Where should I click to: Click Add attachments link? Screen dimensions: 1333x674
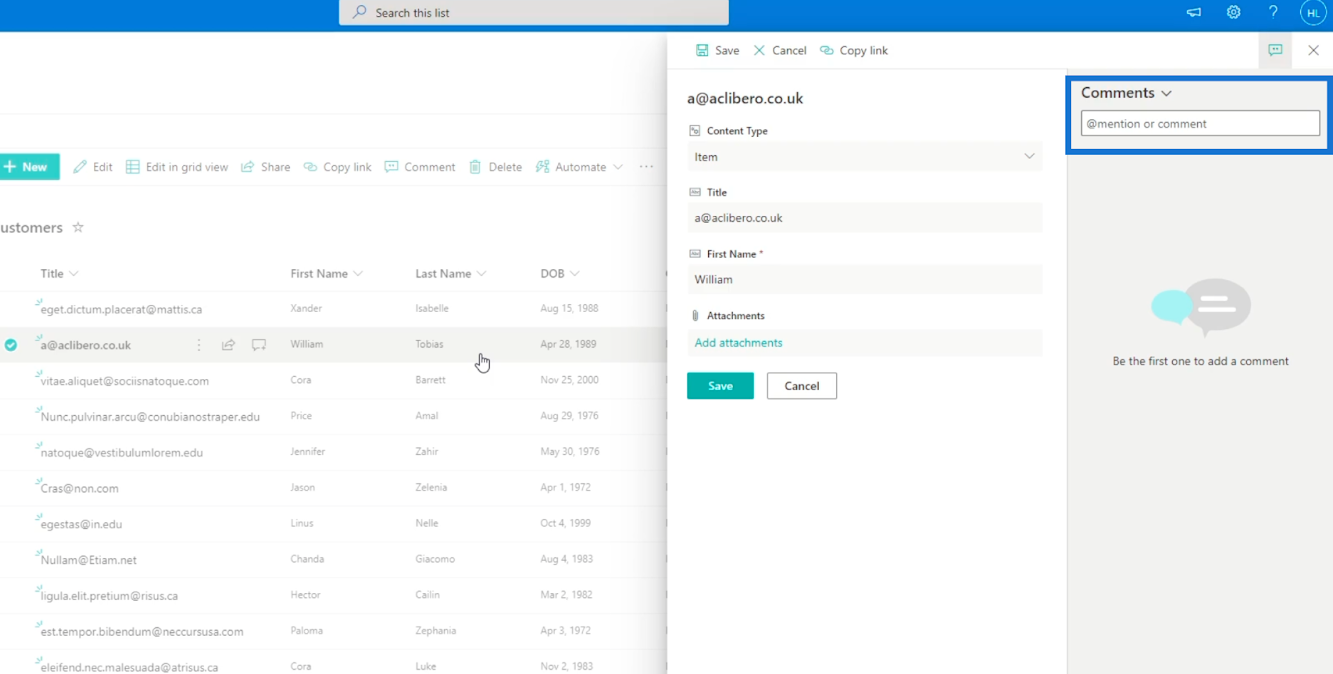738,343
